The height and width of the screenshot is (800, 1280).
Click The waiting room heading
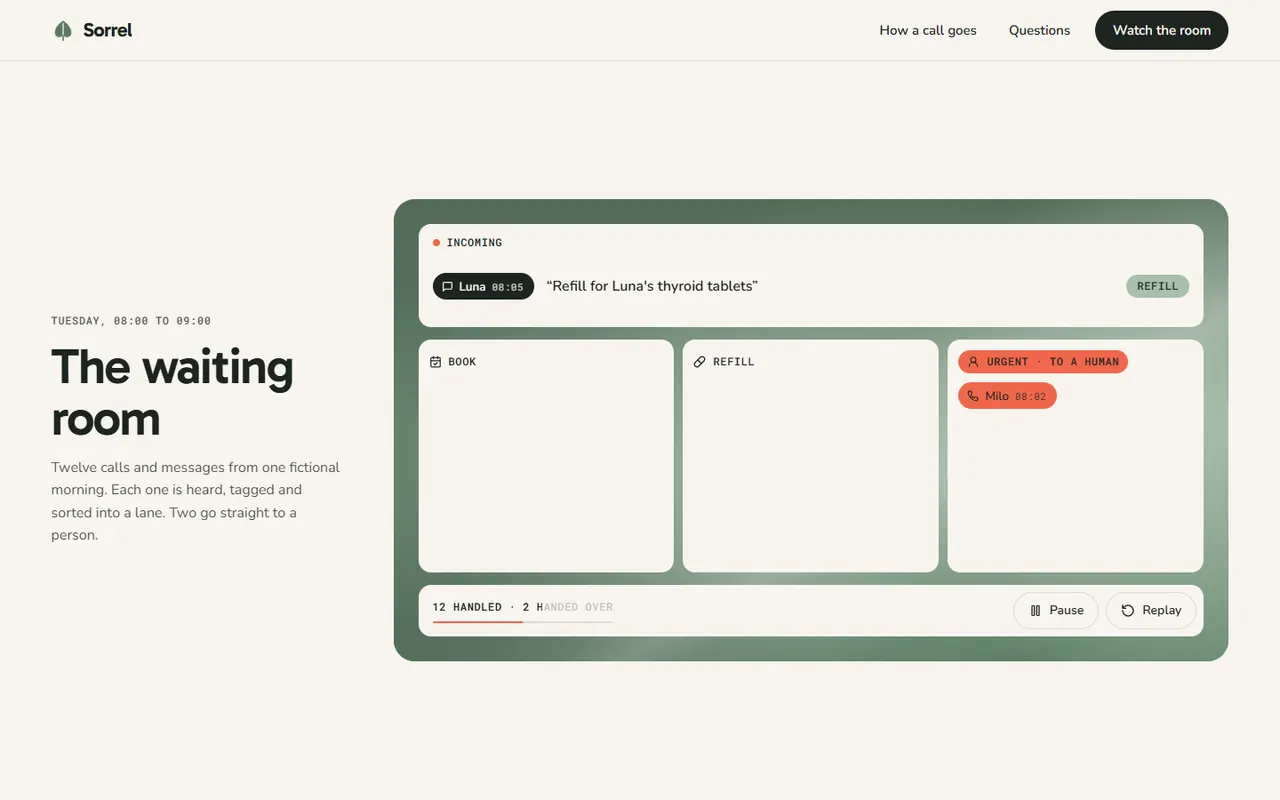172,392
